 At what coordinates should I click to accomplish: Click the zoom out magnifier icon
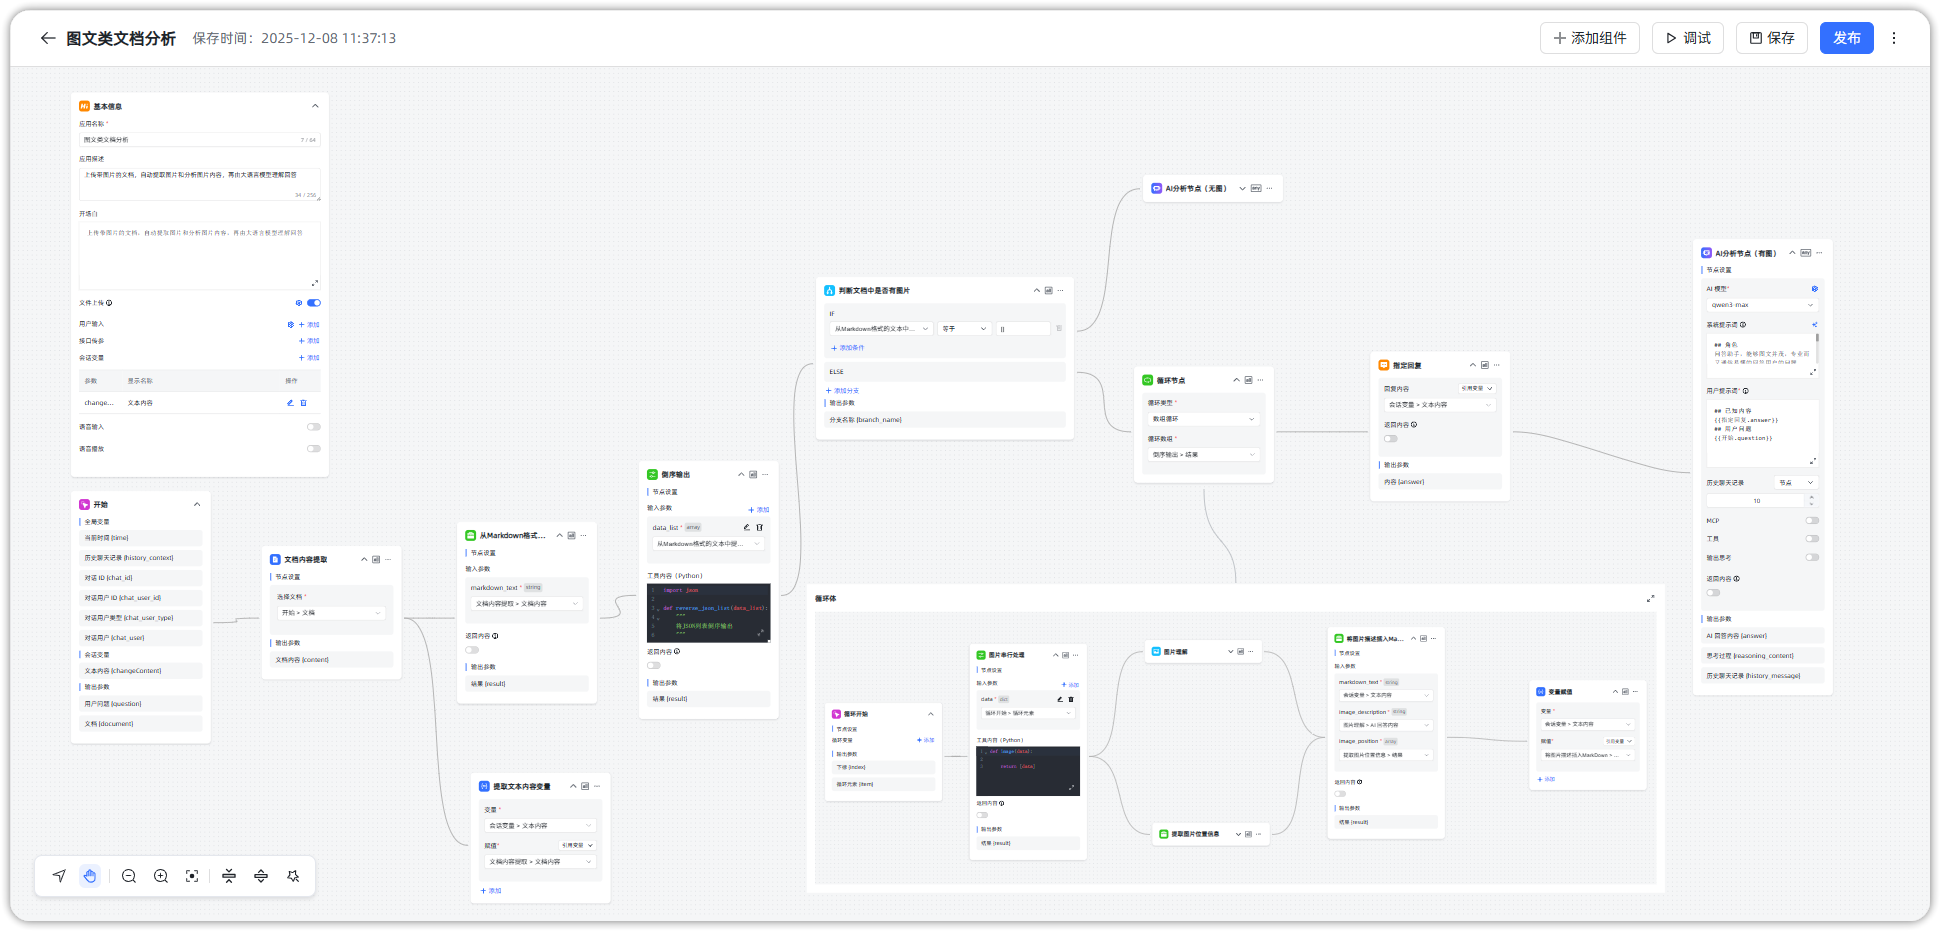pos(129,876)
